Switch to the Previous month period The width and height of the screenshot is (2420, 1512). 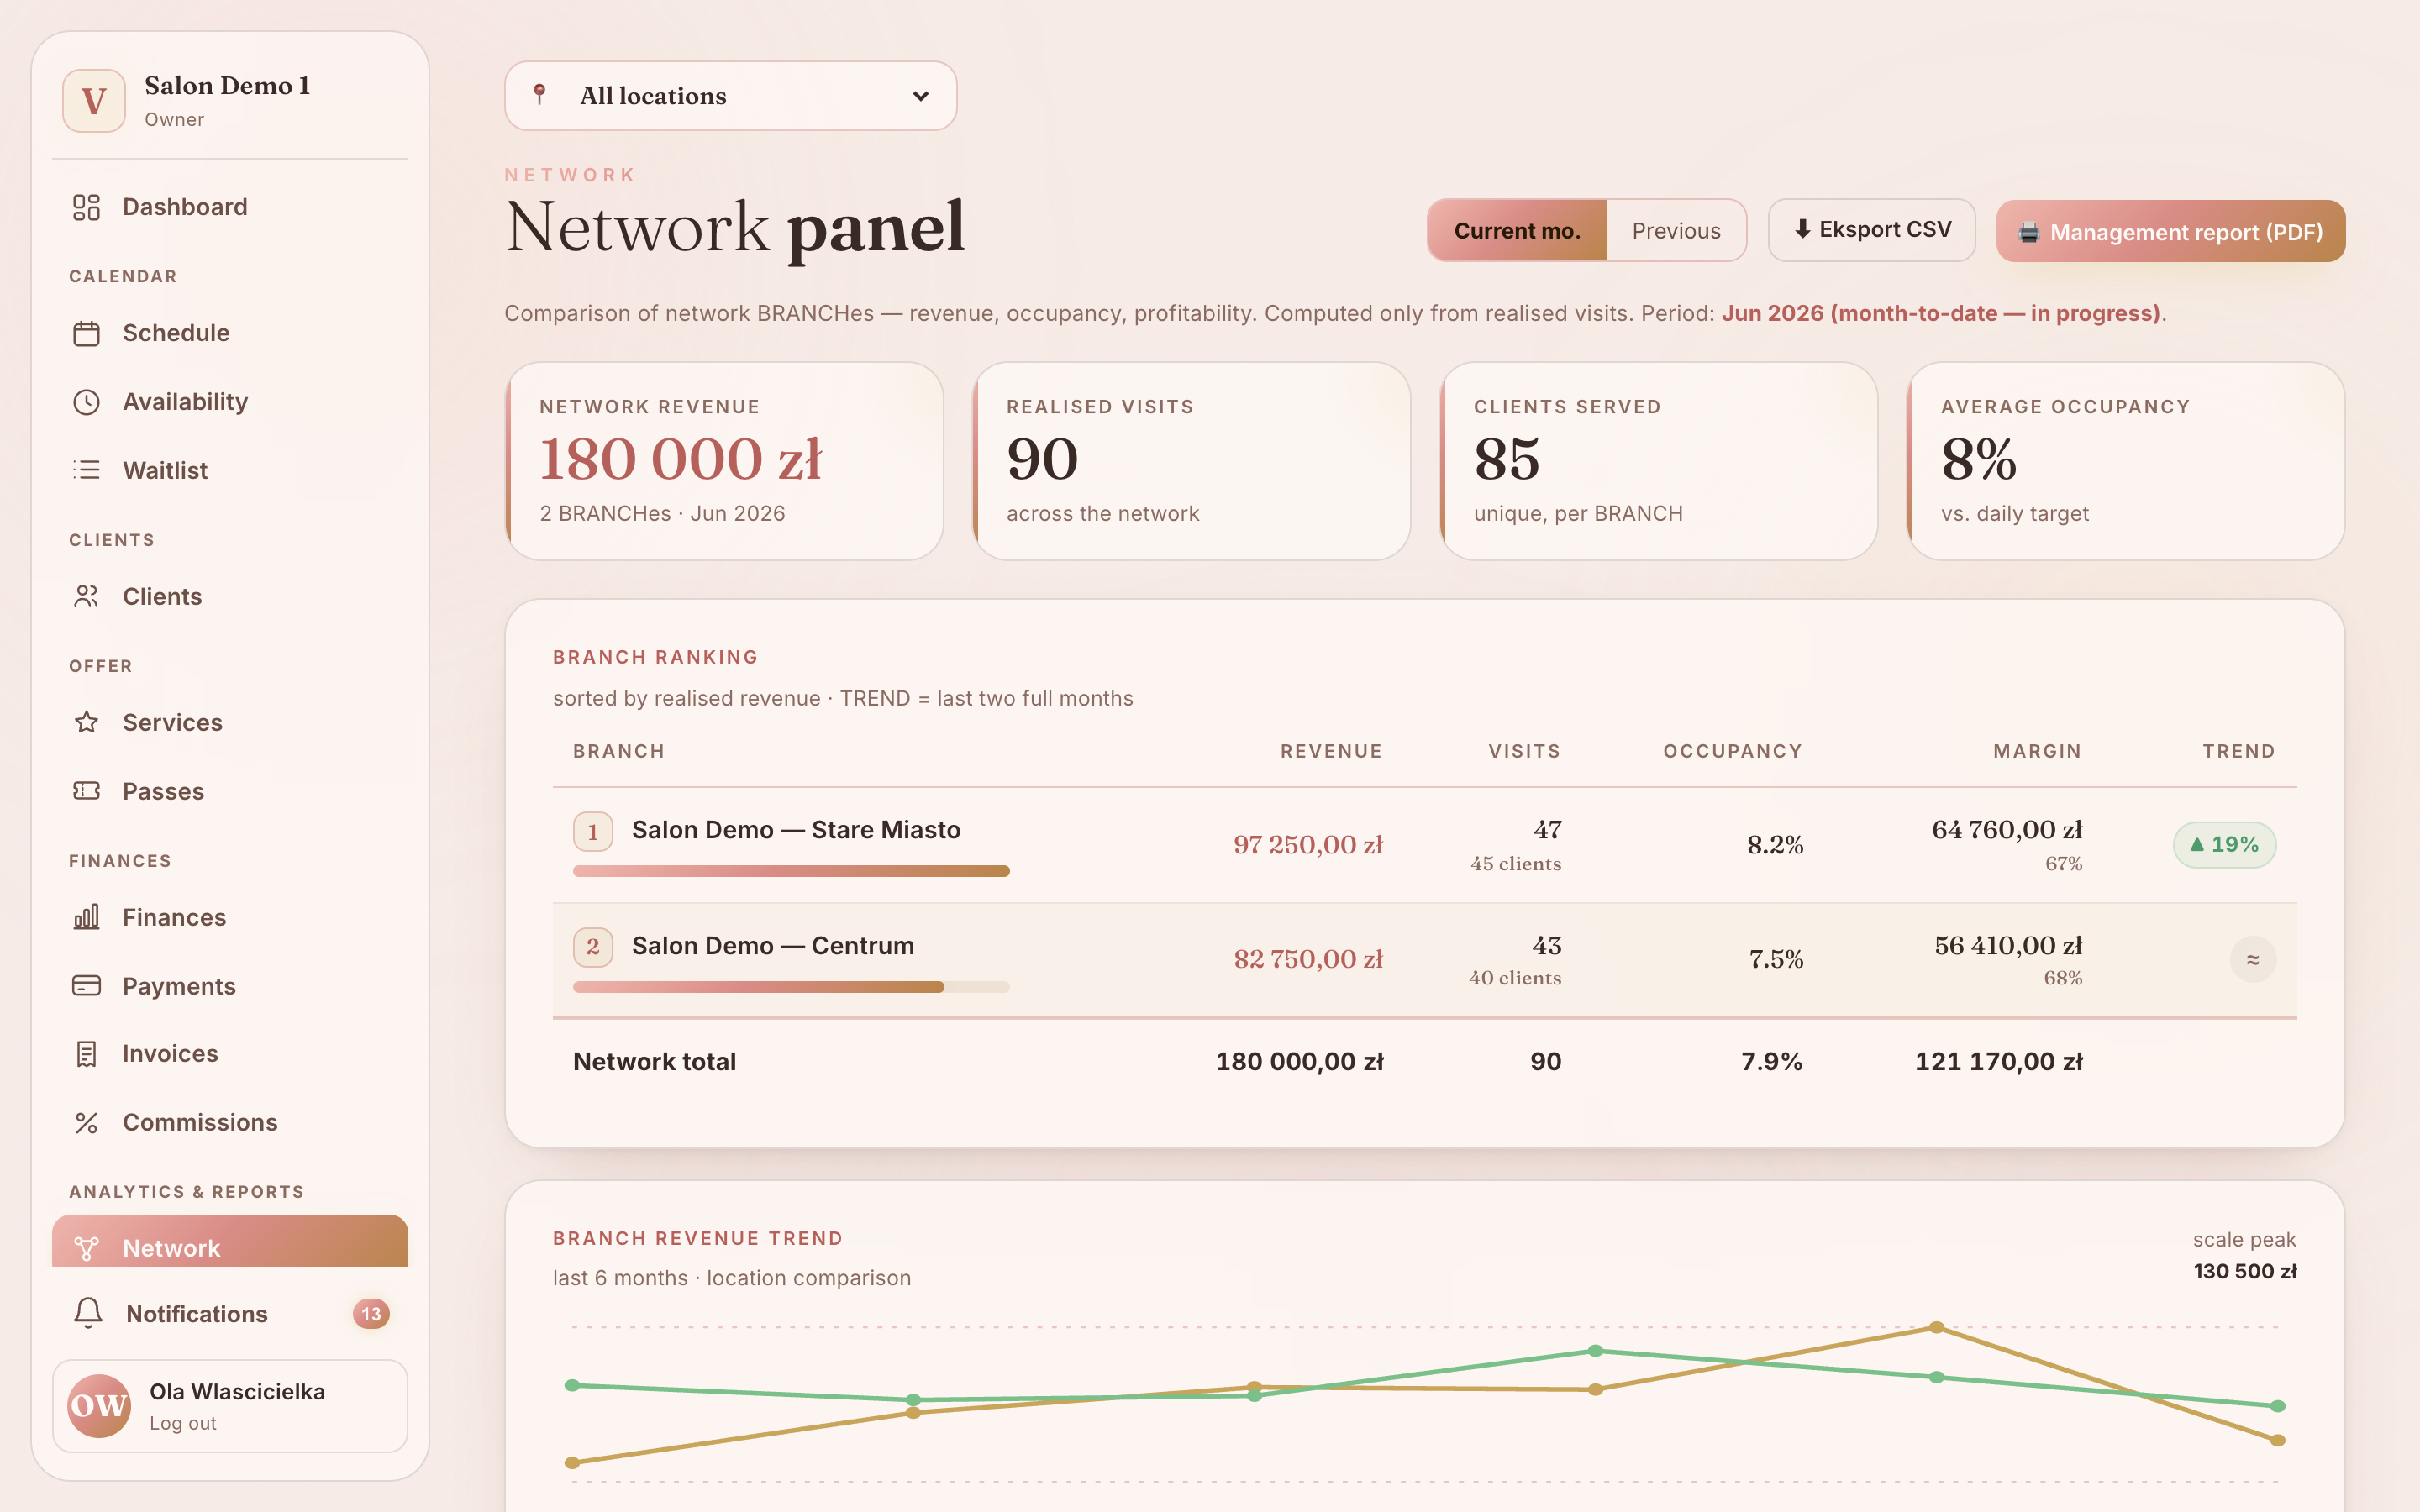pyautogui.click(x=1676, y=231)
